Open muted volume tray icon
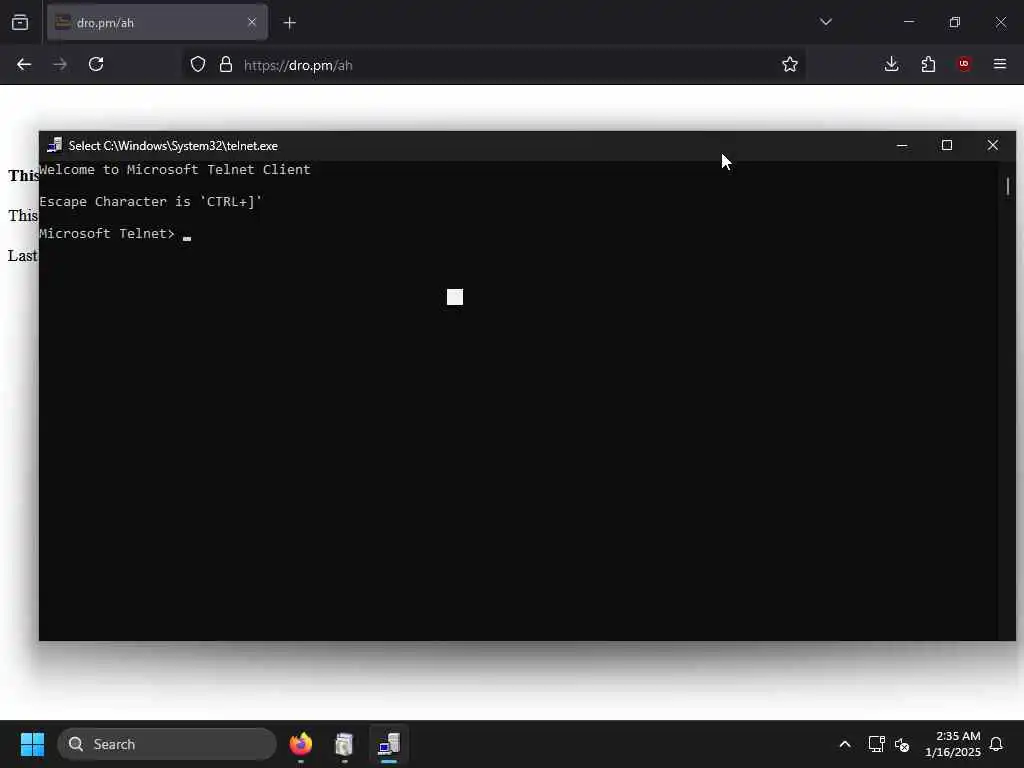The image size is (1024, 768). (902, 744)
